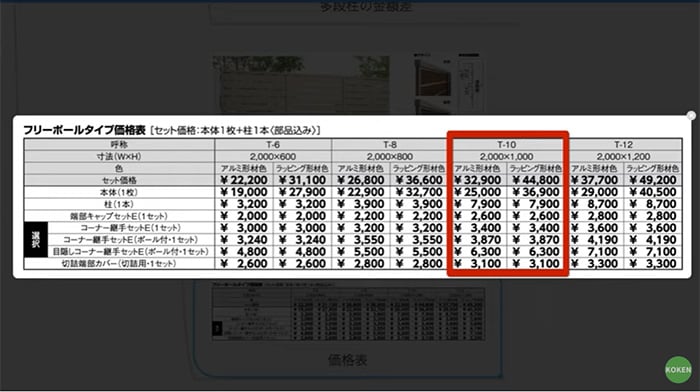Click the ¥44,800 set price cell
This screenshot has height=392, width=700.
point(536,180)
